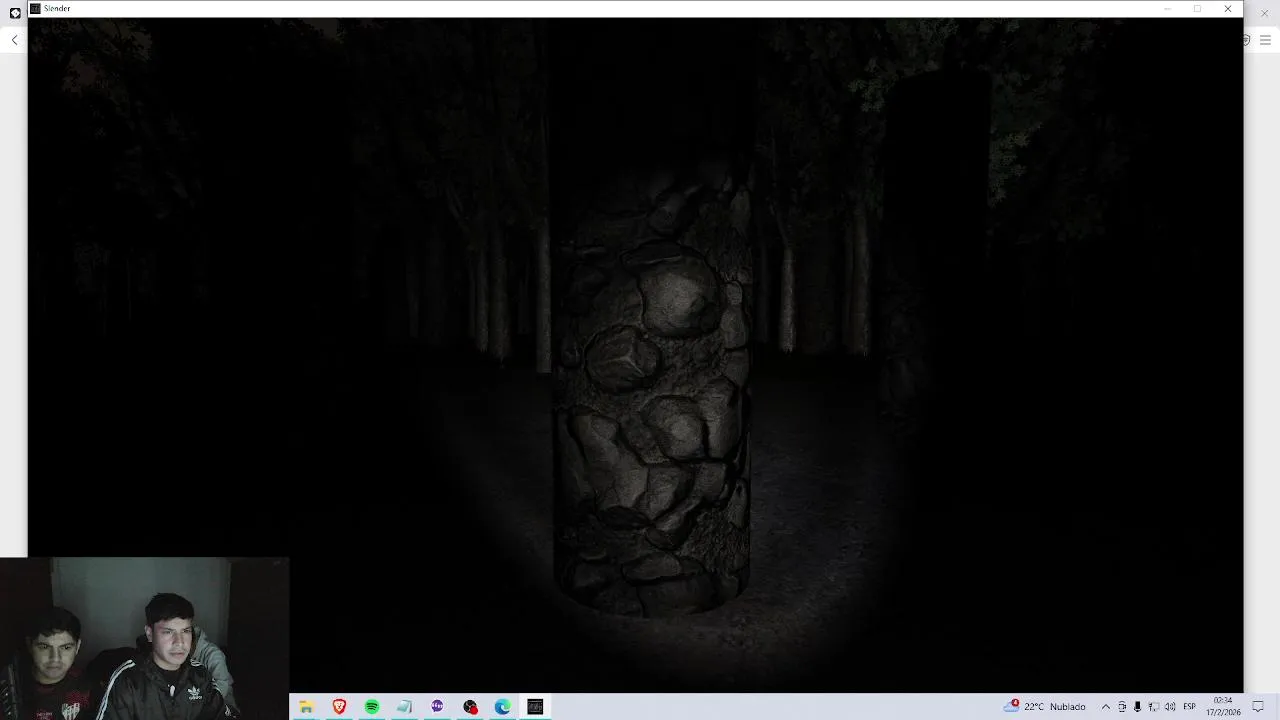Screen dimensions: 1280x720
Task: Select the Slender game taskbar icon
Action: (x=535, y=707)
